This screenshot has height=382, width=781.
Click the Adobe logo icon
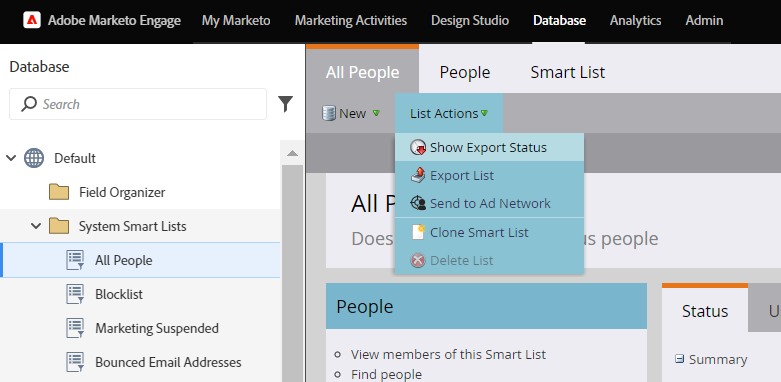coord(32,20)
